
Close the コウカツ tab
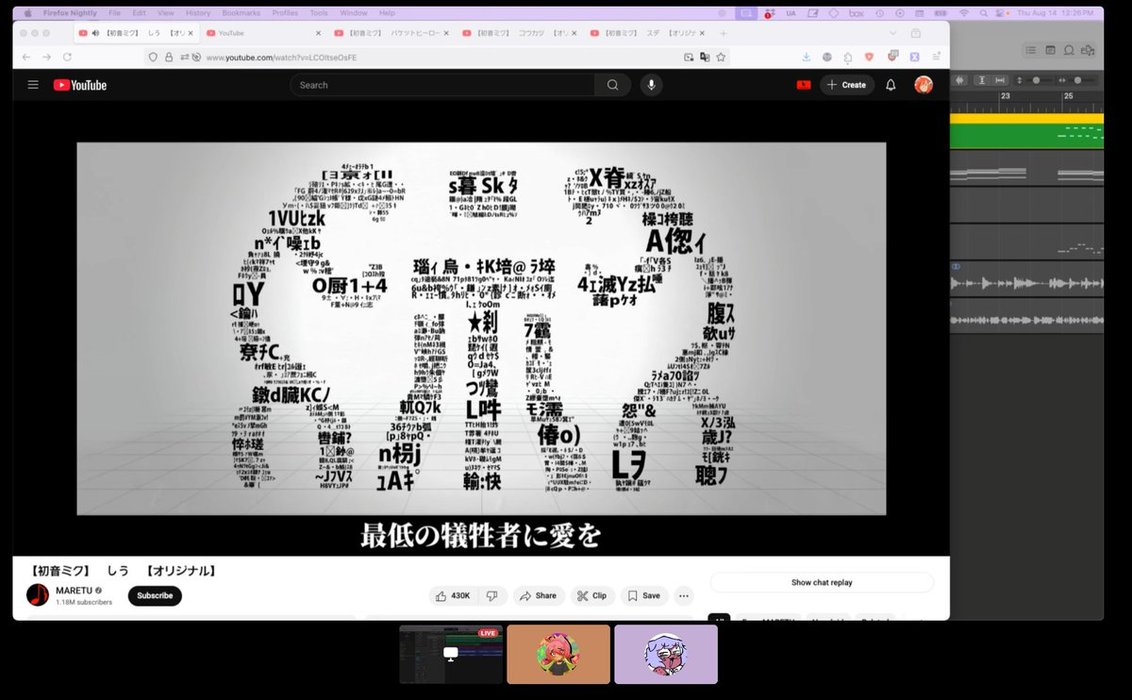575,33
